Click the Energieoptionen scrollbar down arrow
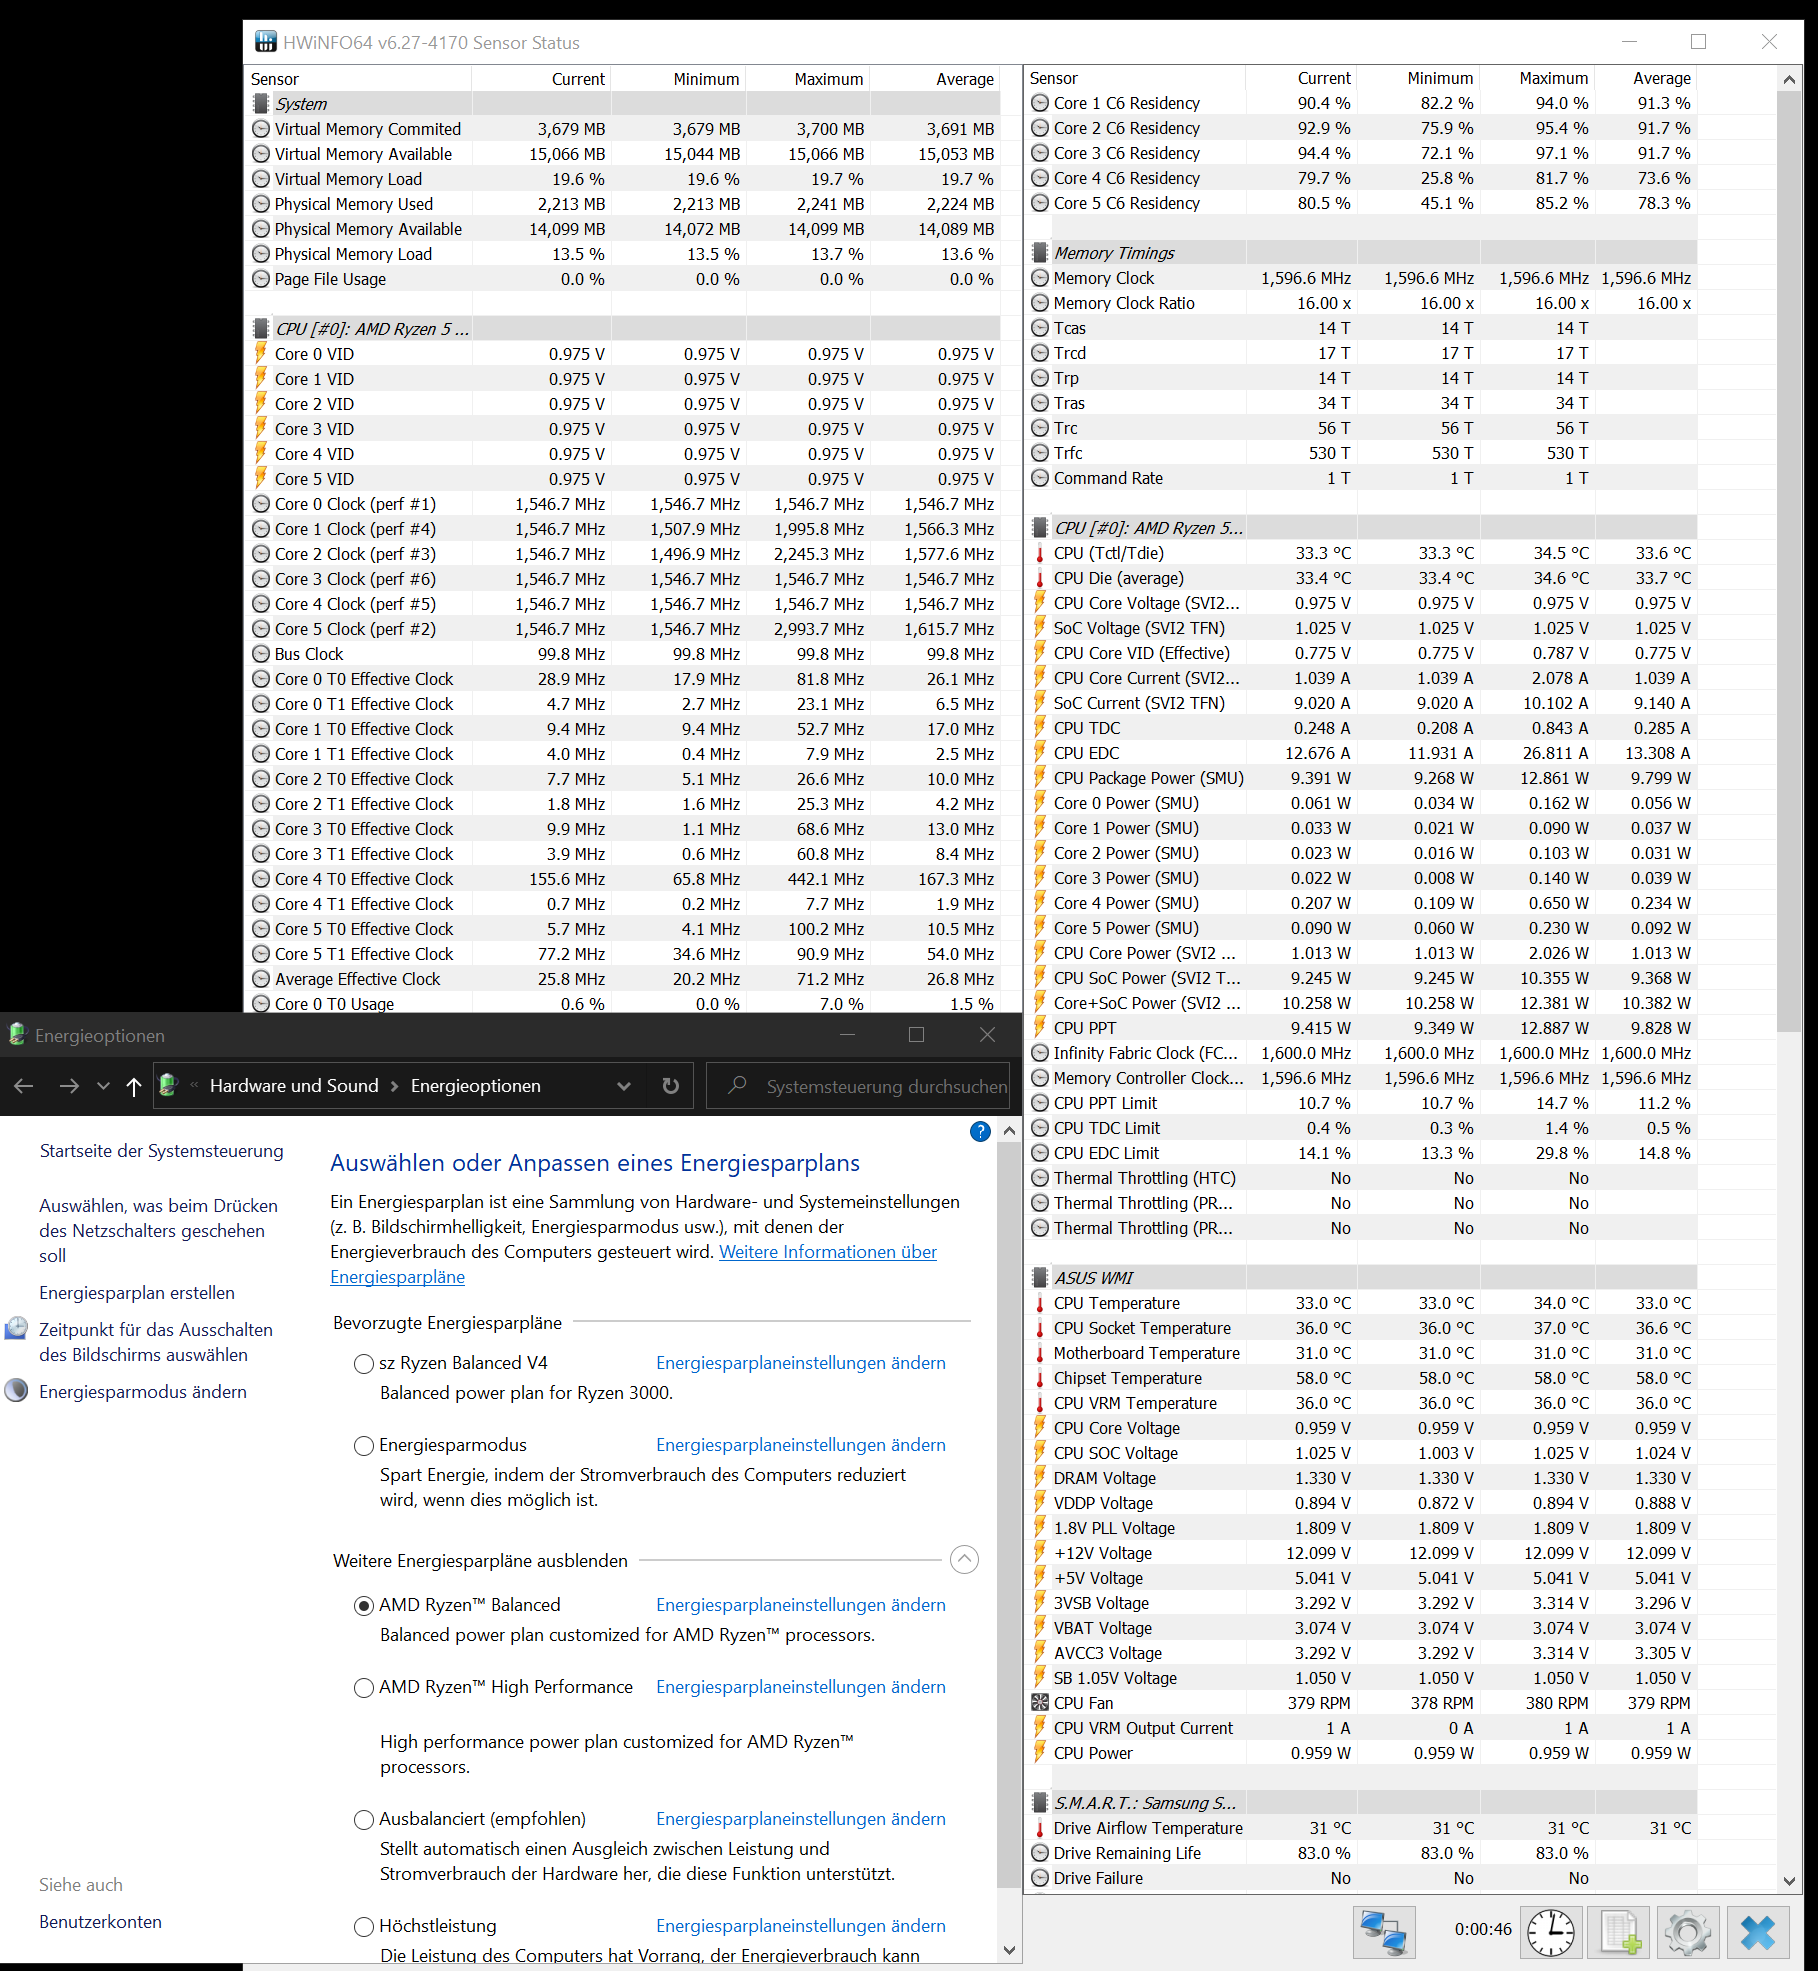The width and height of the screenshot is (1818, 1971). 1009,1949
